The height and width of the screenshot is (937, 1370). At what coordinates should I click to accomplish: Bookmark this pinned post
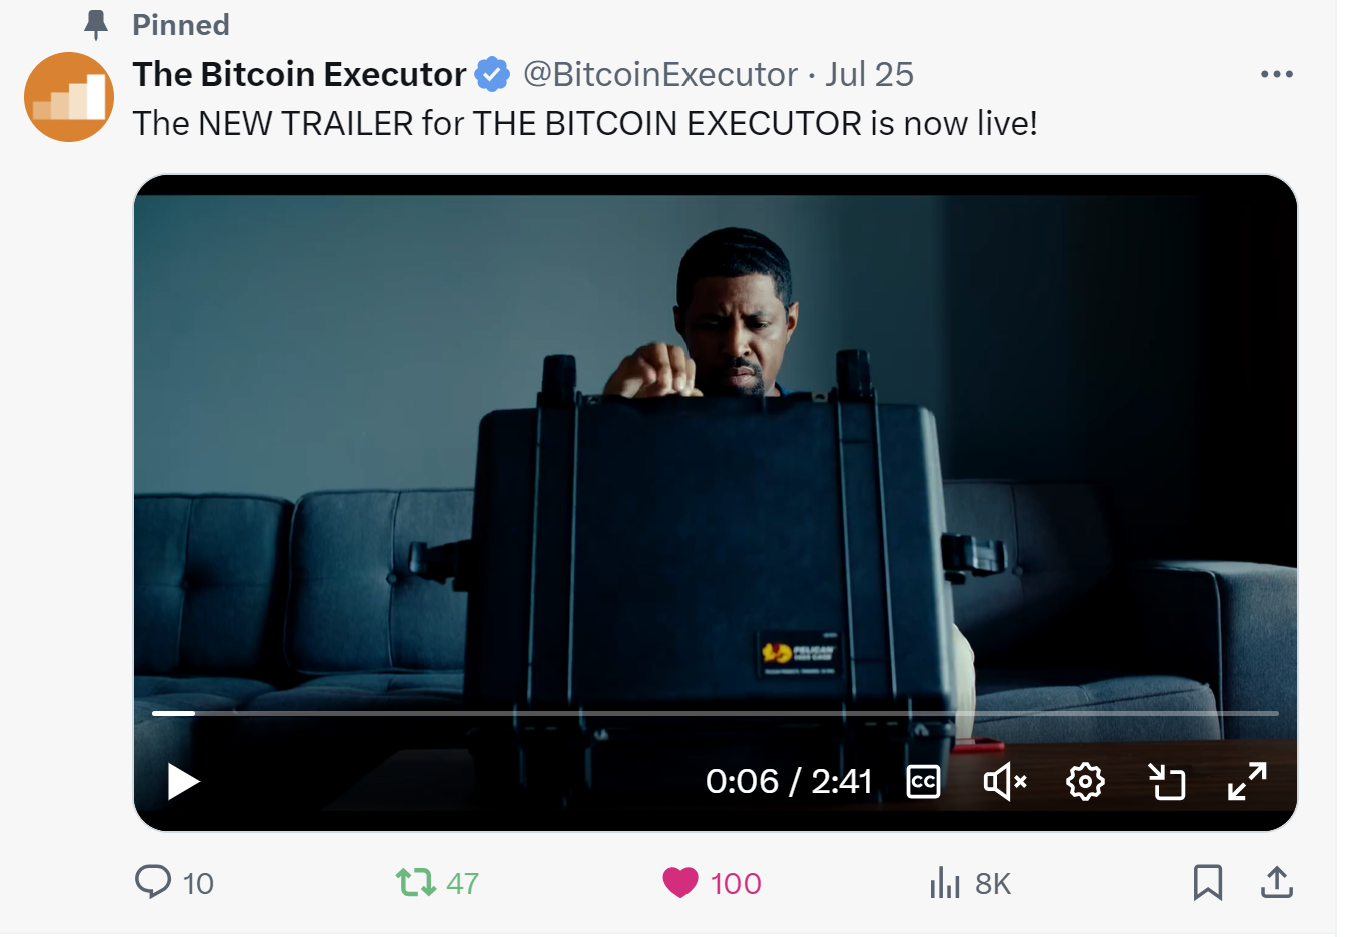(x=1208, y=882)
